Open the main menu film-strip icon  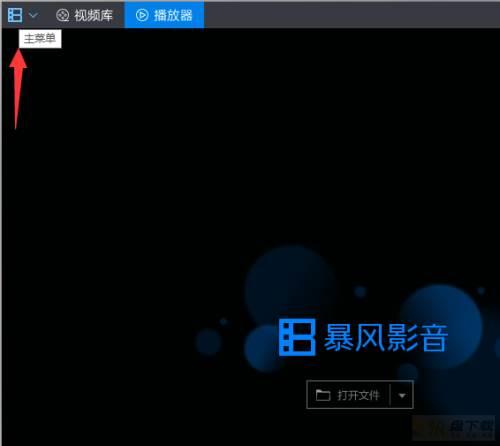(15, 15)
